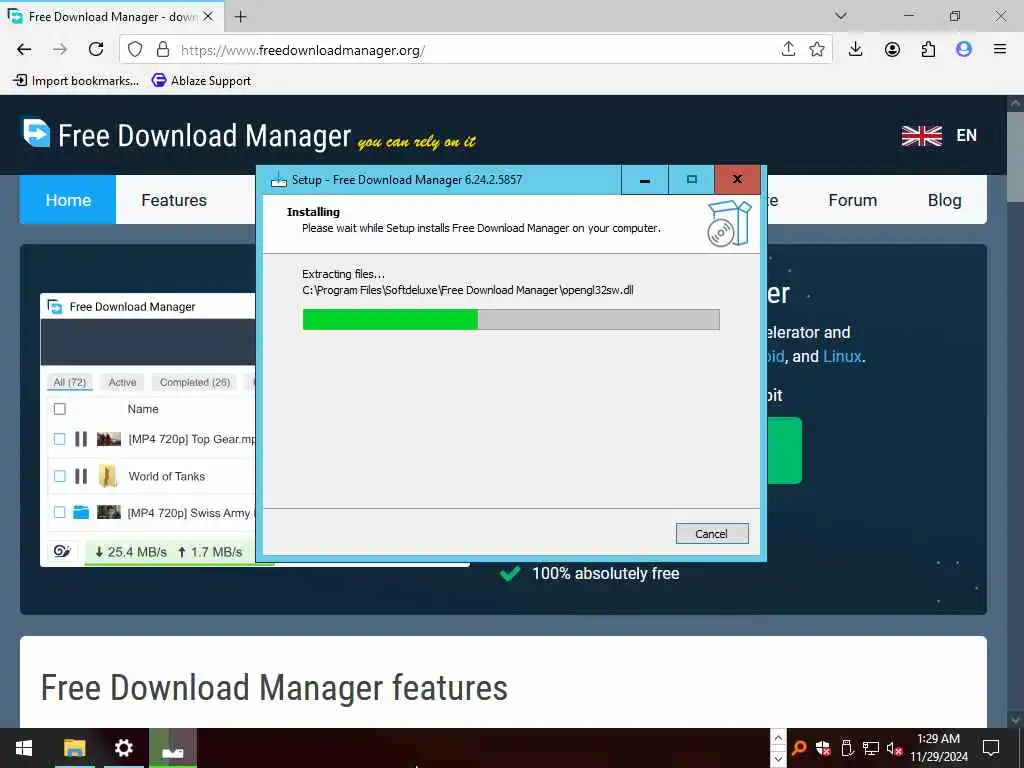
Task: Click the Import bookmarks item
Action: (76, 80)
